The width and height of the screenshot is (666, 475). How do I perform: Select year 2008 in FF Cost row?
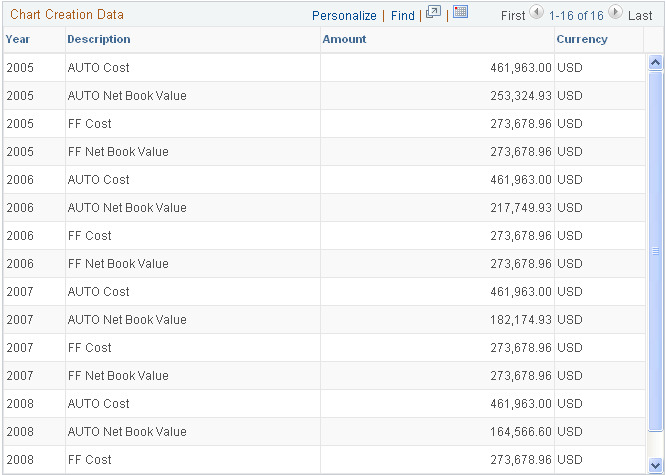(x=20, y=460)
